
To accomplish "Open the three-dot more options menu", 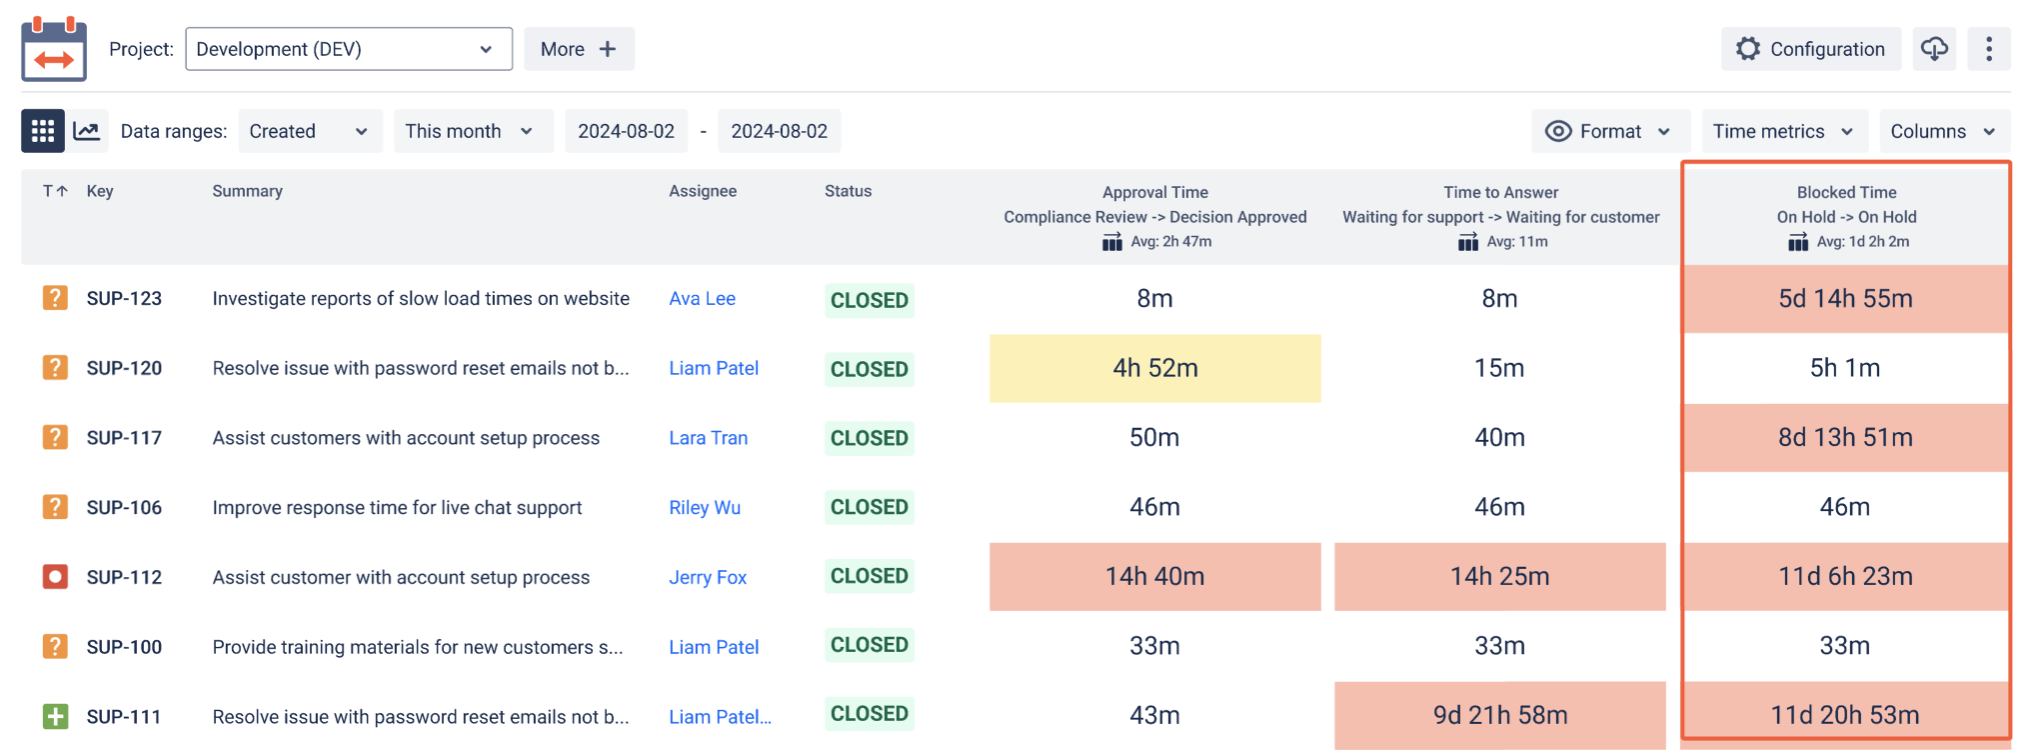I will coord(1989,49).
